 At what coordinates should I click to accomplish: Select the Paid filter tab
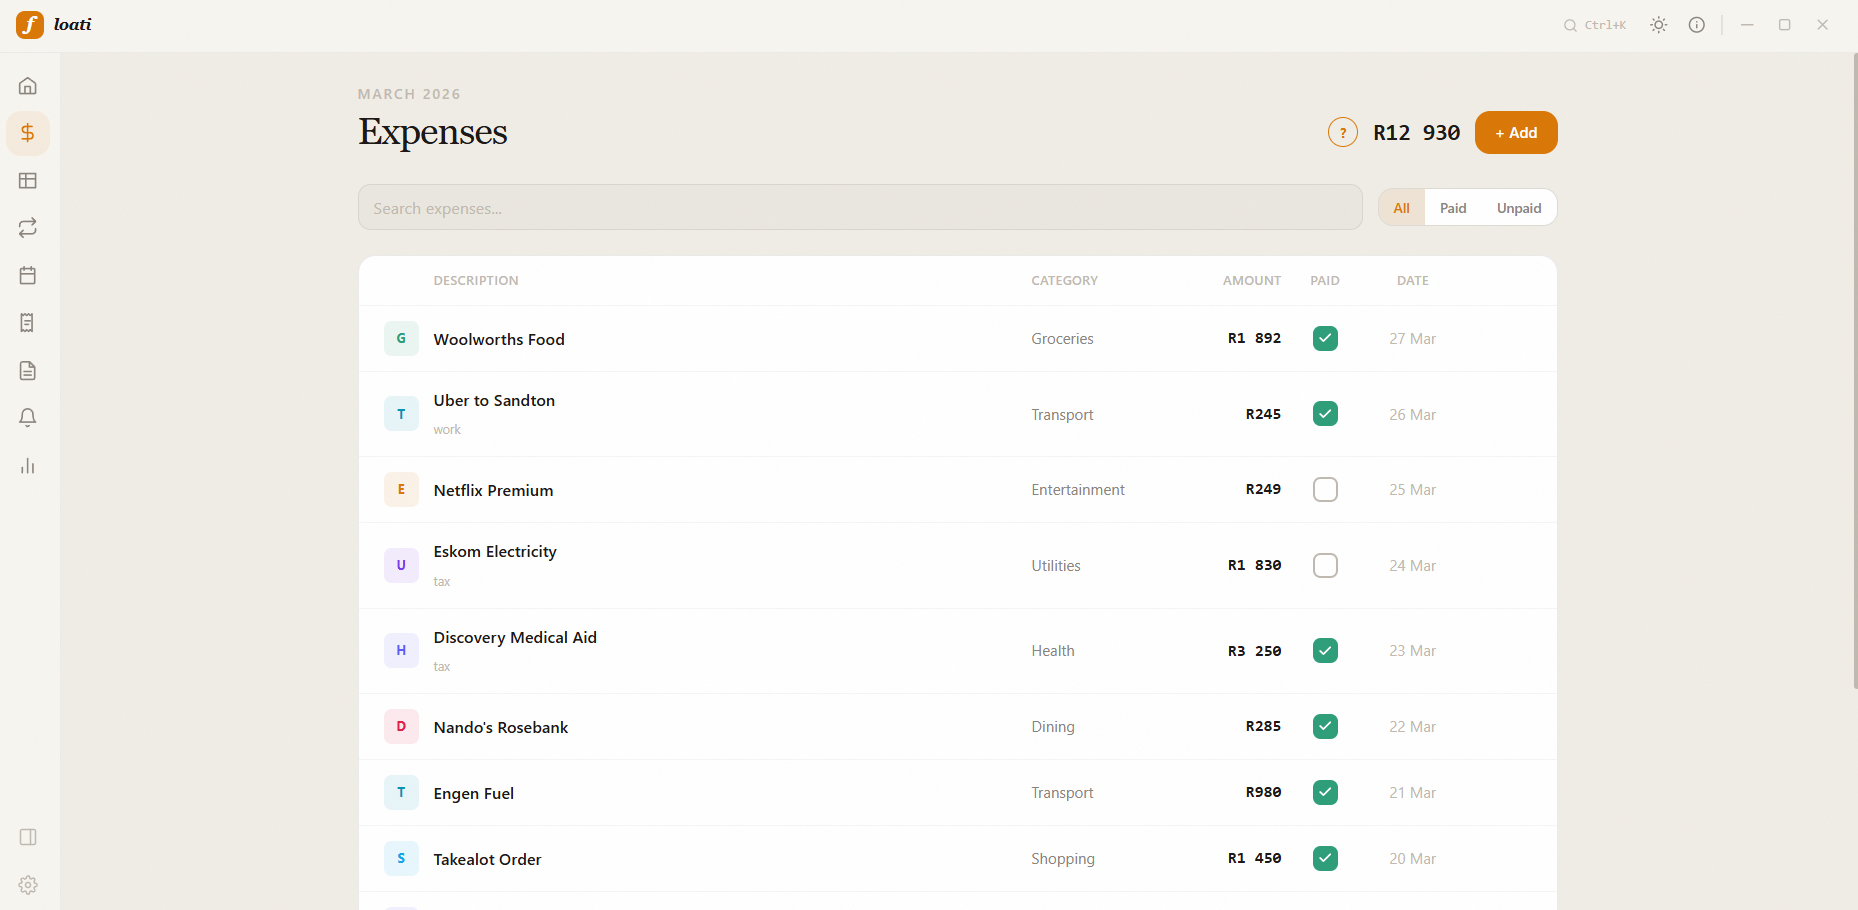coord(1453,208)
